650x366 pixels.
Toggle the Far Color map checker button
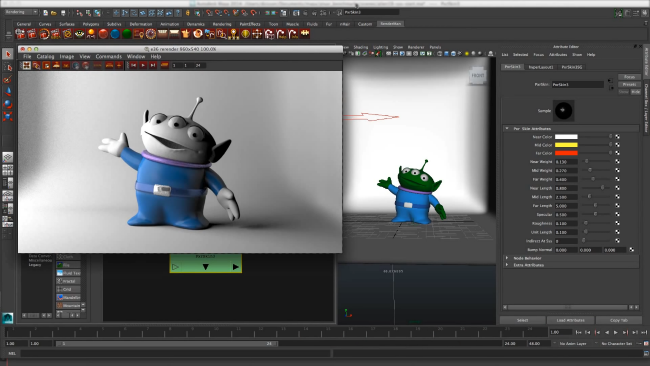coord(618,153)
